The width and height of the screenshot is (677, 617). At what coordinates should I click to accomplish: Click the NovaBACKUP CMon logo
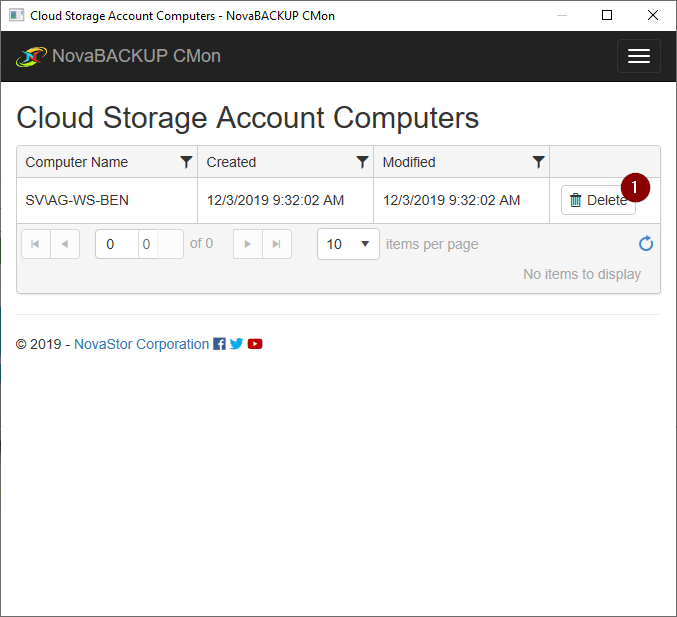(31, 57)
